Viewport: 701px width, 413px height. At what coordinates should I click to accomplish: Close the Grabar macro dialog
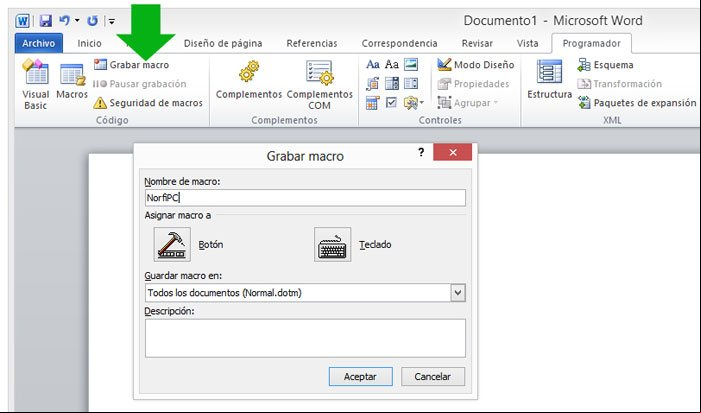pos(452,152)
